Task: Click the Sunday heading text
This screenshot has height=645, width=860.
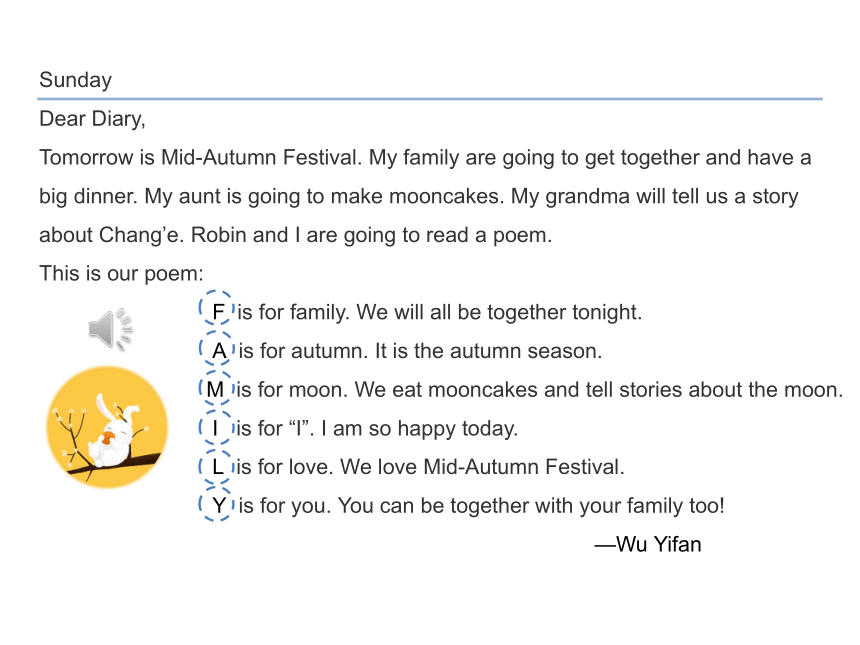Action: (76, 80)
